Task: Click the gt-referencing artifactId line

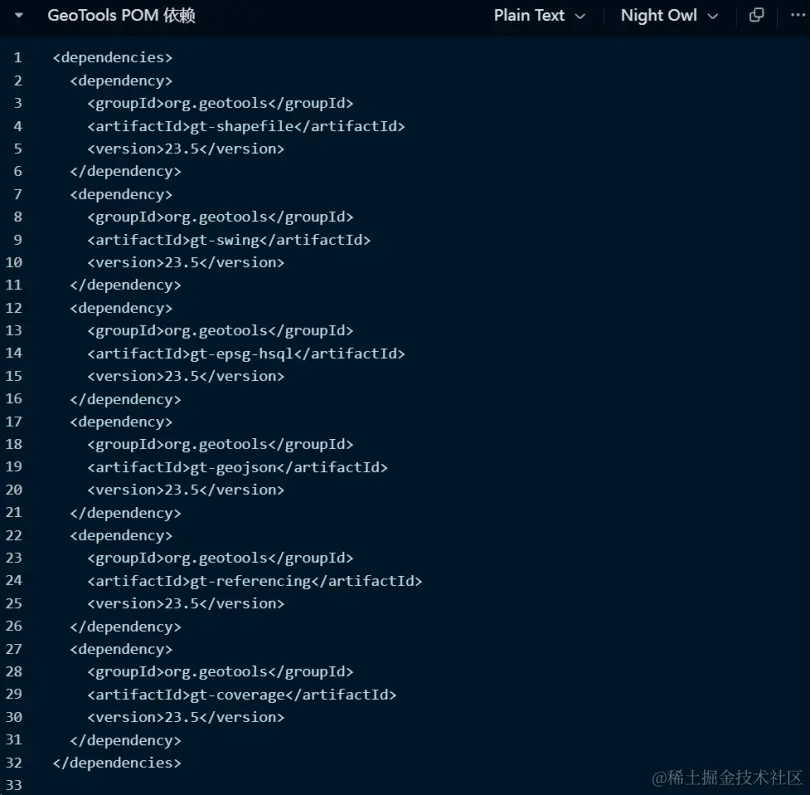Action: click(255, 581)
